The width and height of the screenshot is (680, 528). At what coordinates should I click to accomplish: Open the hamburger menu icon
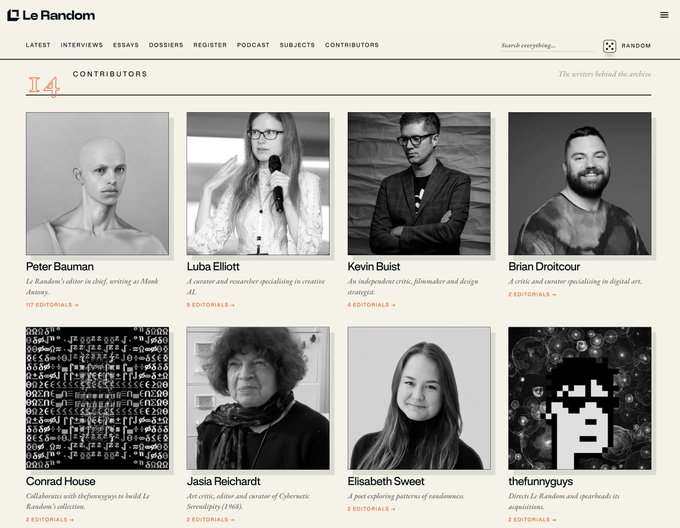pos(664,15)
